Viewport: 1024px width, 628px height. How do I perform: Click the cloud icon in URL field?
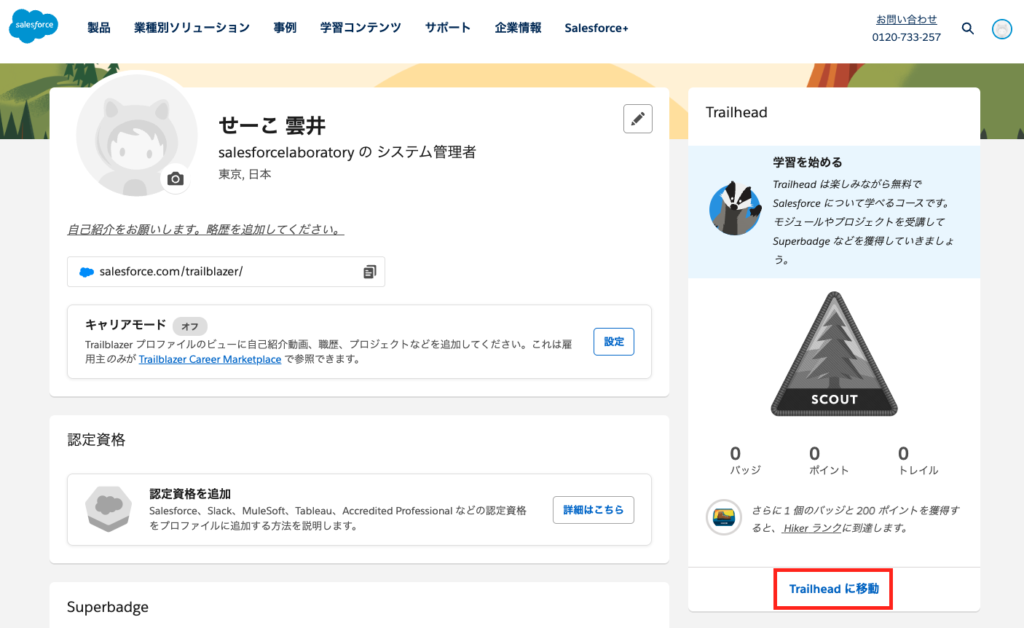[x=86, y=272]
